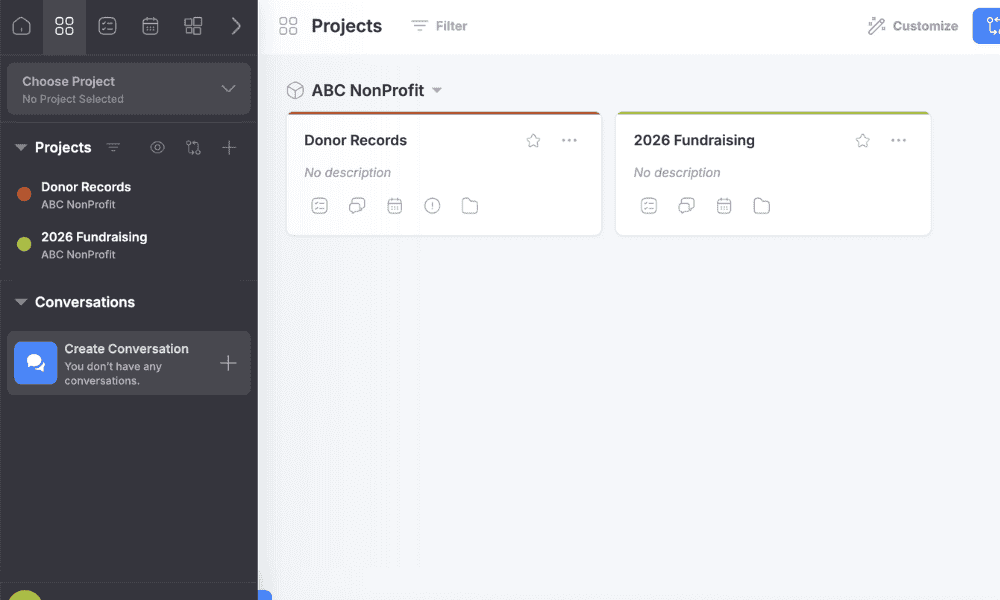
Task: Open the Home icon in the sidebar
Action: [x=21, y=26]
